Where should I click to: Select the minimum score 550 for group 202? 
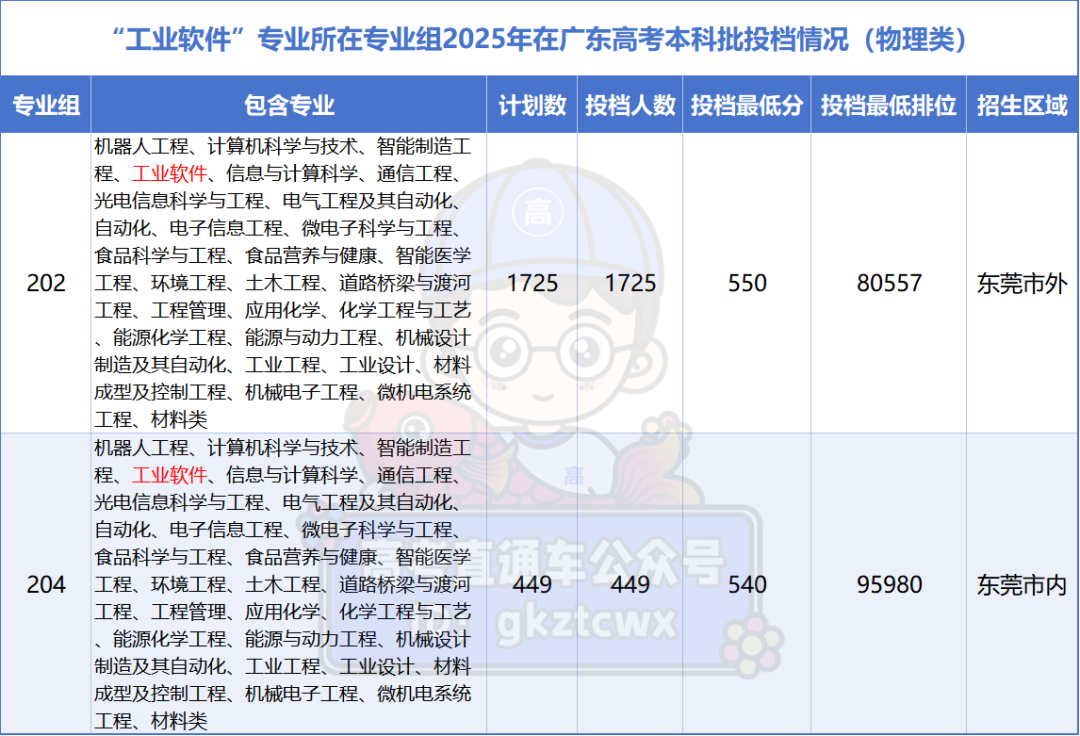746,283
